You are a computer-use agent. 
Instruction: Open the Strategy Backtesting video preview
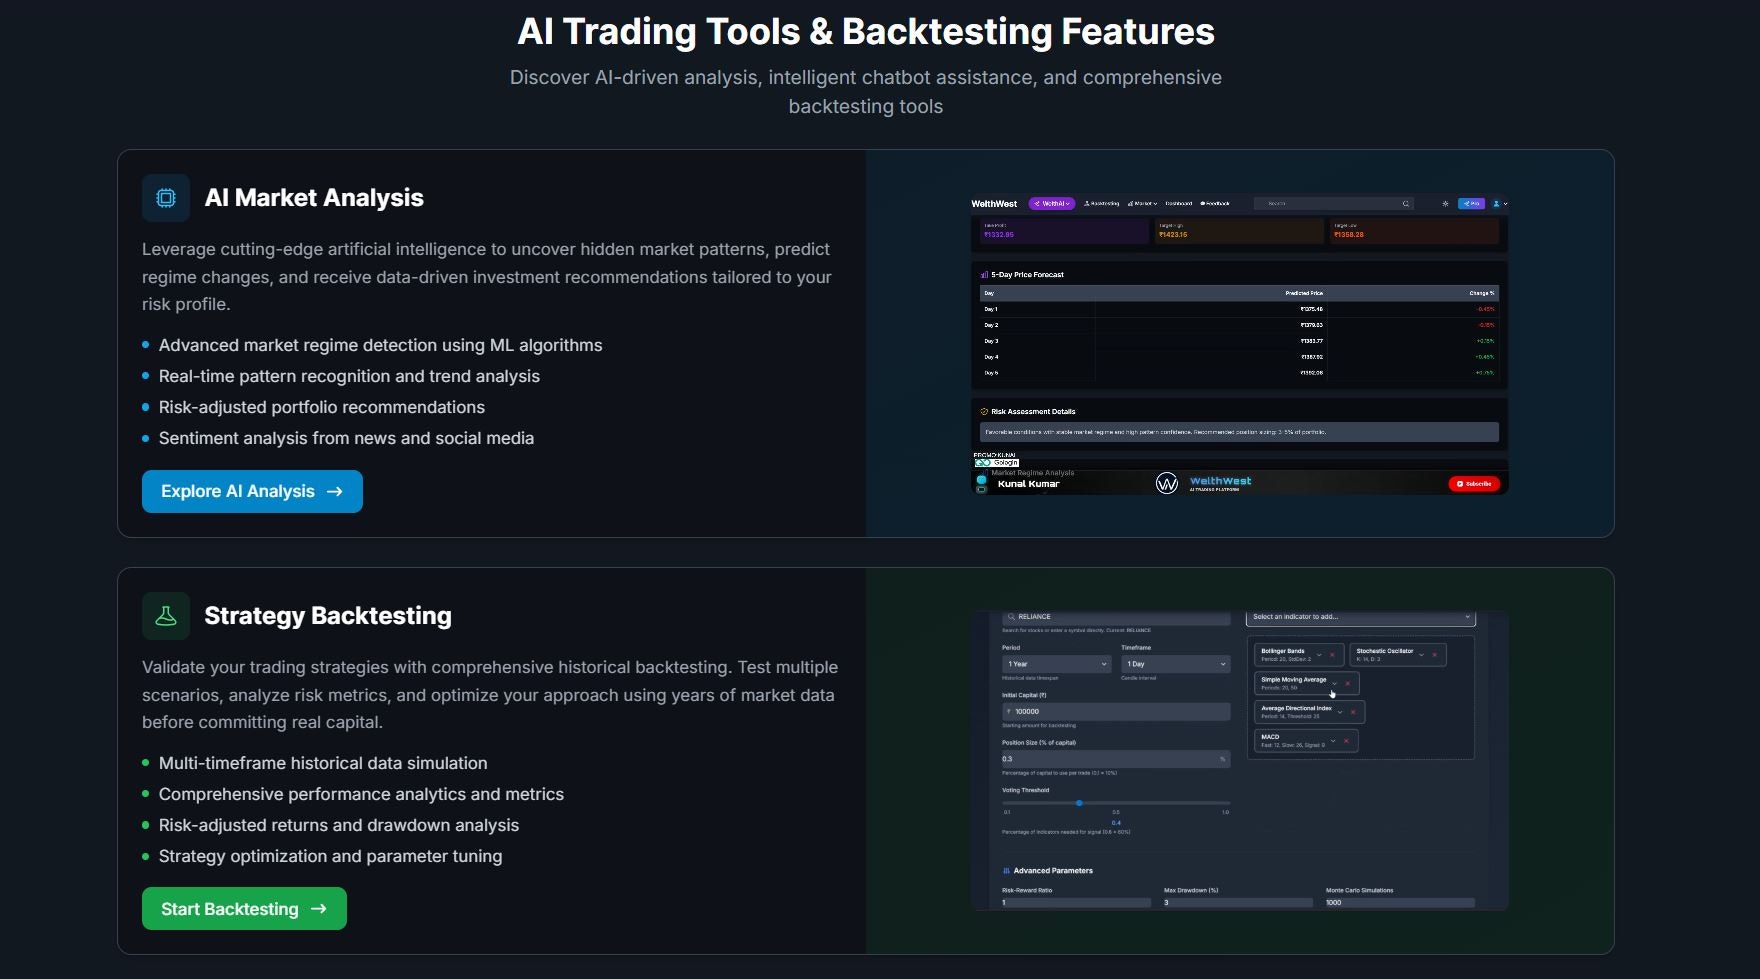tap(1239, 761)
